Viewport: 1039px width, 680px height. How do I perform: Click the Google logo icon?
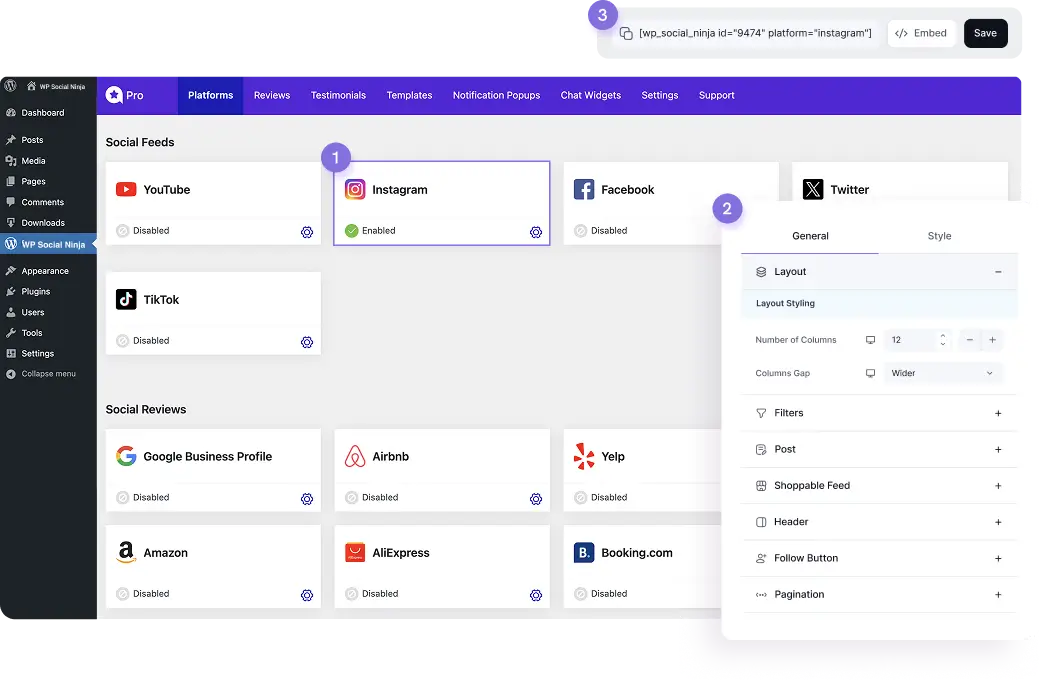point(126,456)
